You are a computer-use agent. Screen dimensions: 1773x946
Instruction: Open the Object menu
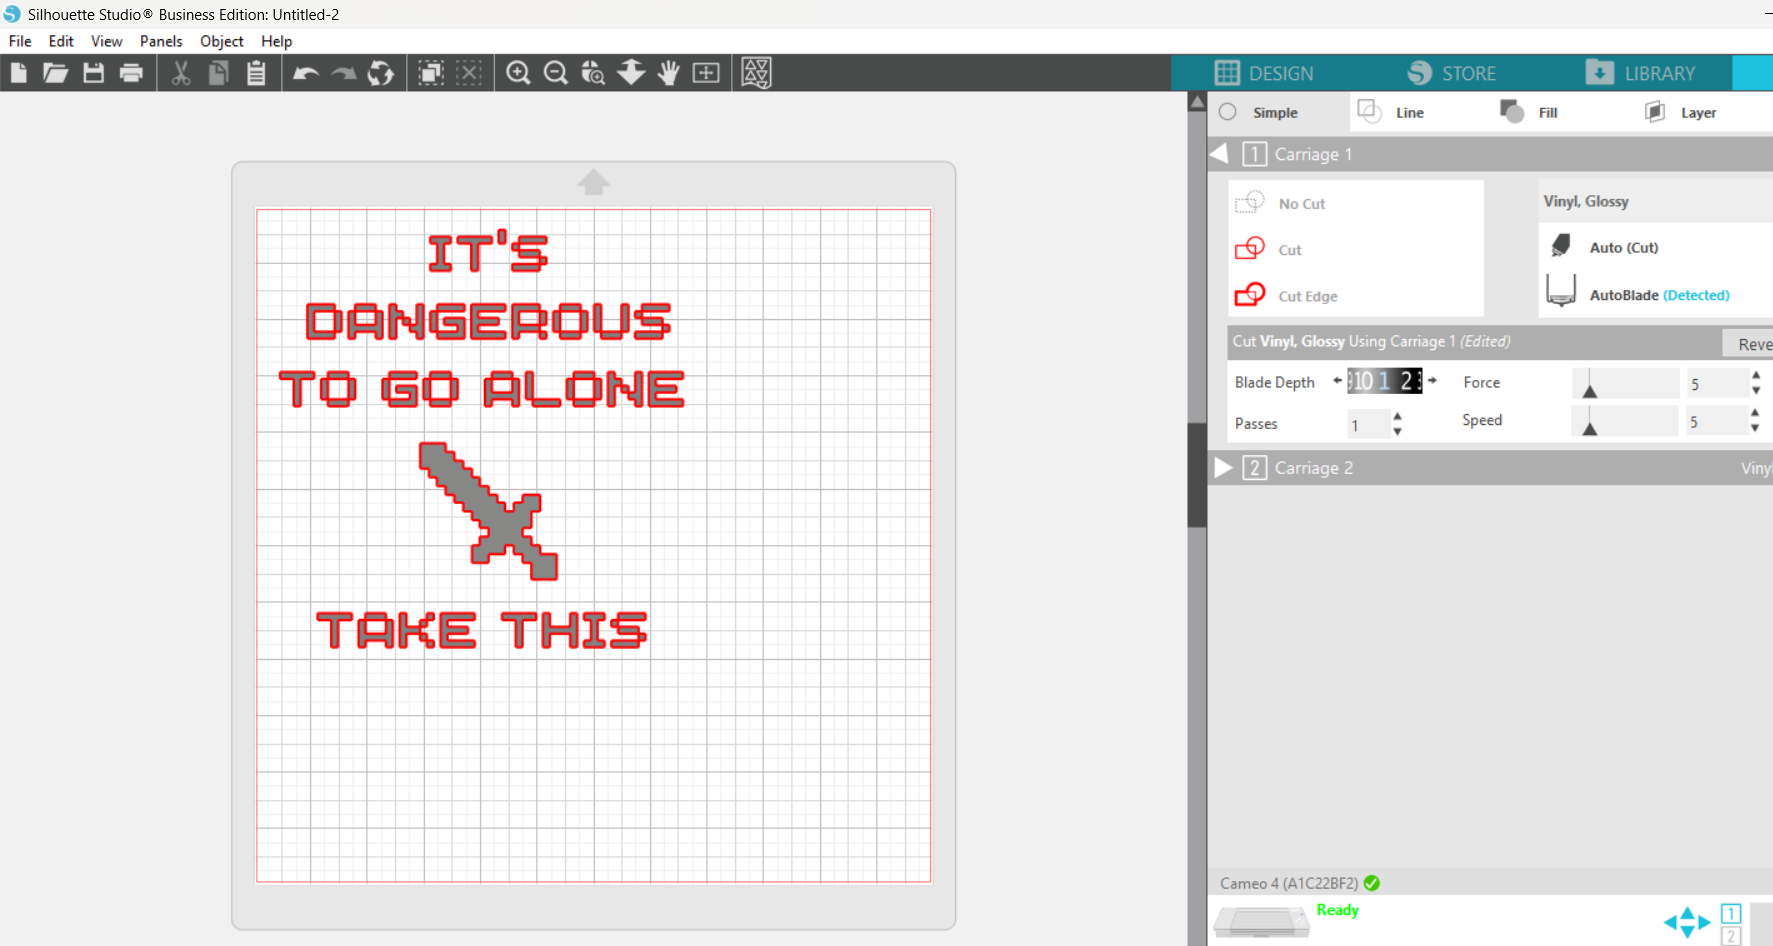click(222, 41)
